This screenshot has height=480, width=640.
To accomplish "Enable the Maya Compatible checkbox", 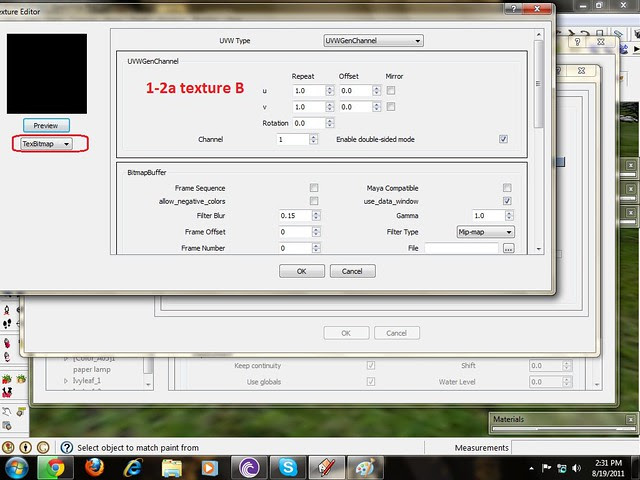I will point(507,188).
